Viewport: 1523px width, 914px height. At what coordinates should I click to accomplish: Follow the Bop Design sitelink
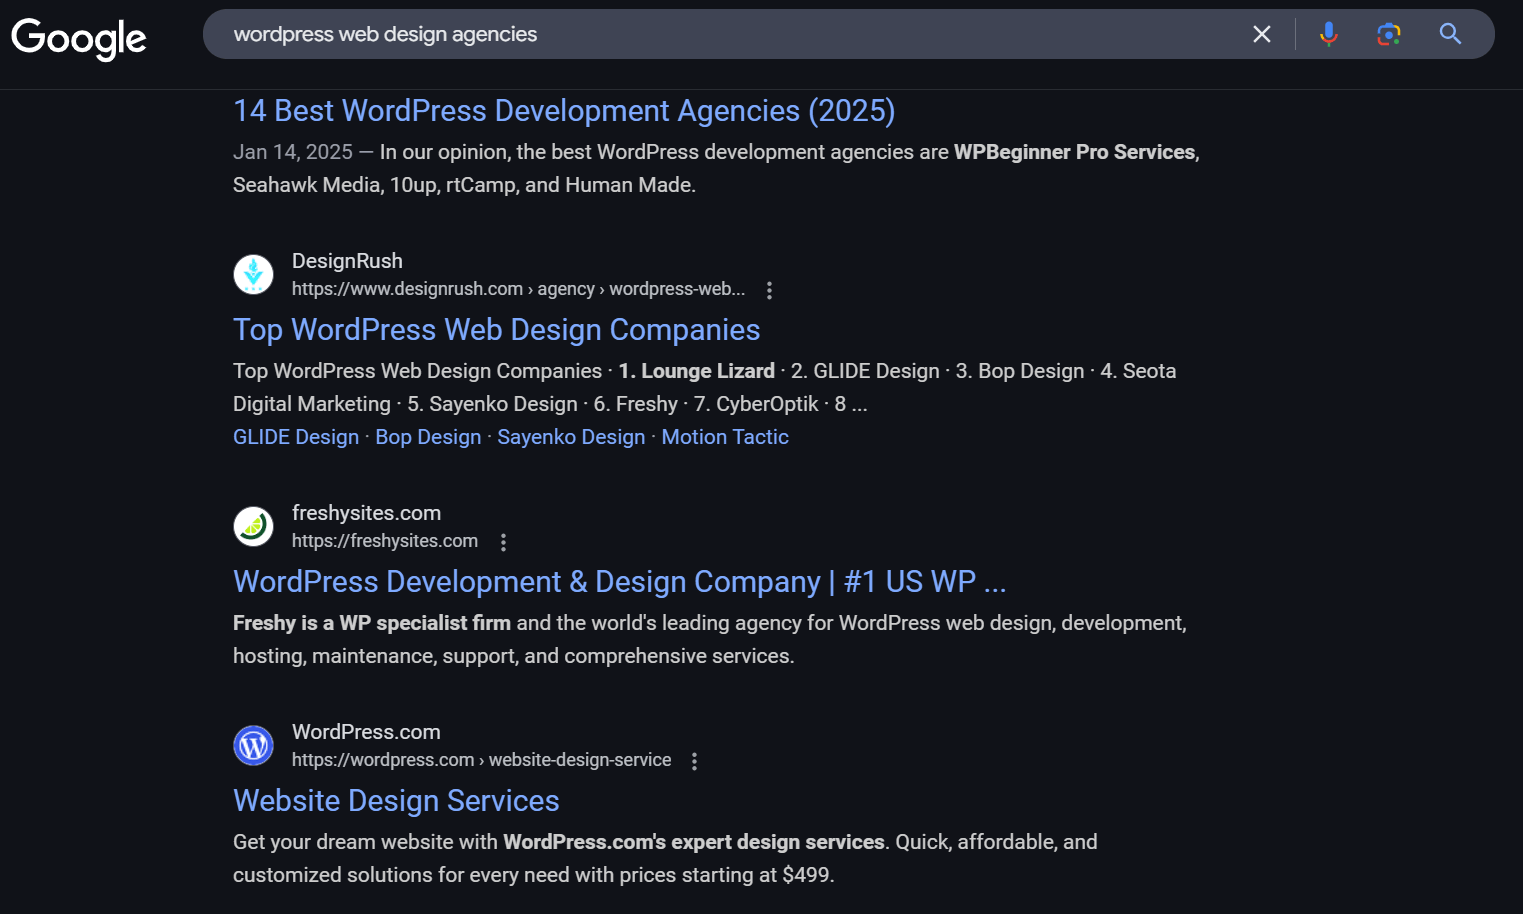pos(428,437)
